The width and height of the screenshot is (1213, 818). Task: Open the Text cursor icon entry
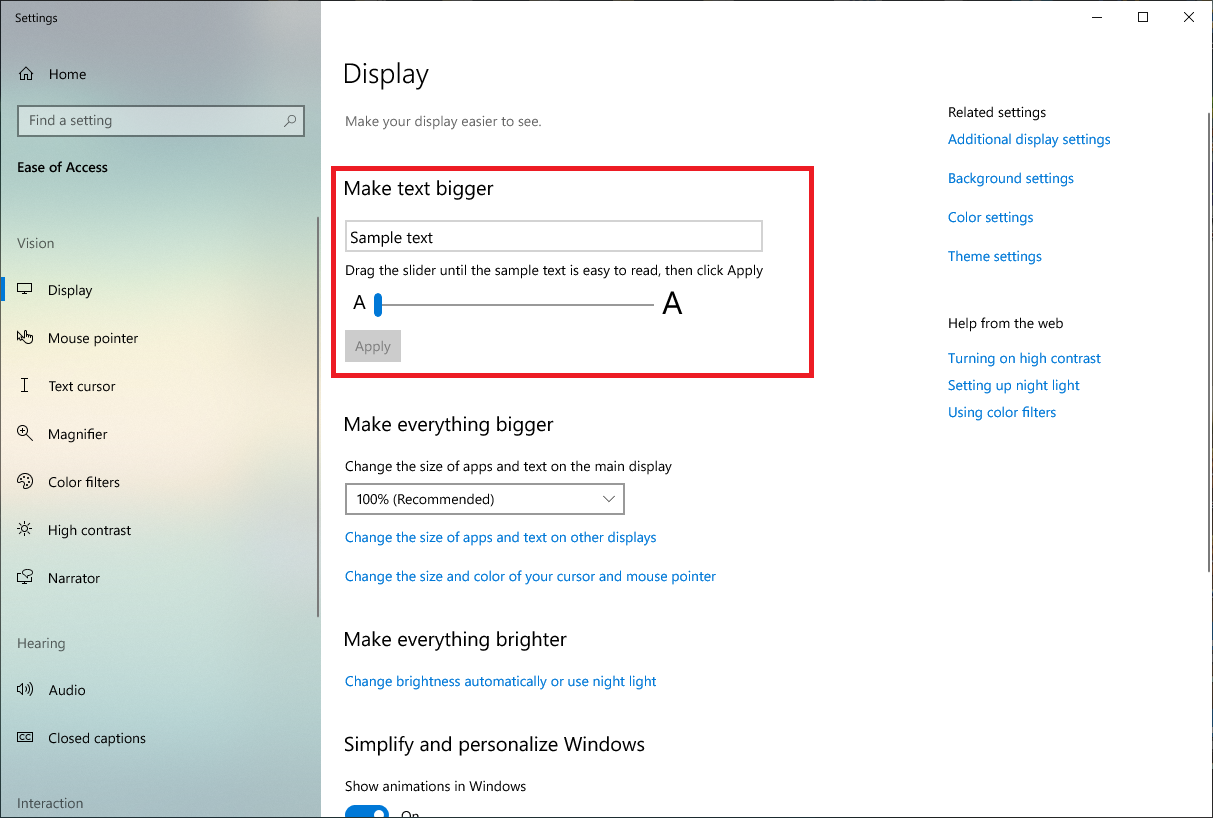click(x=26, y=386)
